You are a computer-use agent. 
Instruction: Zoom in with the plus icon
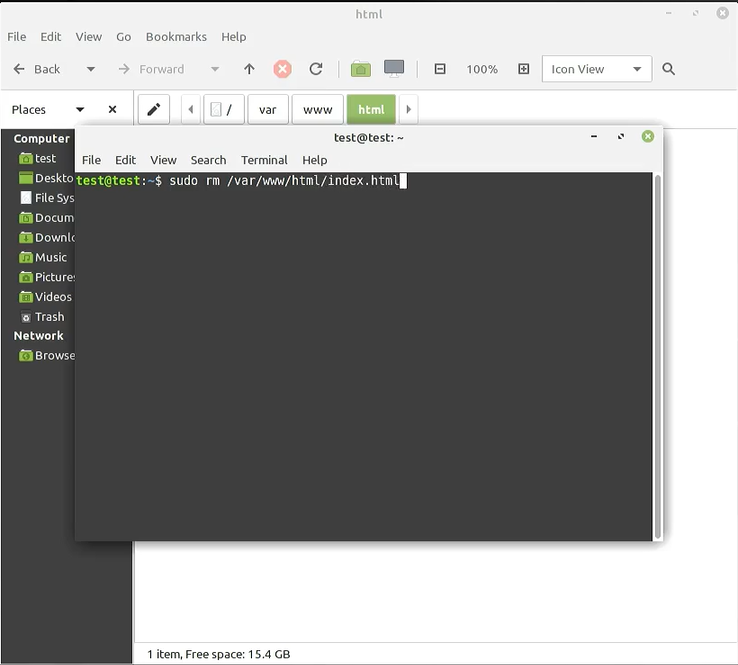pyautogui.click(x=523, y=69)
